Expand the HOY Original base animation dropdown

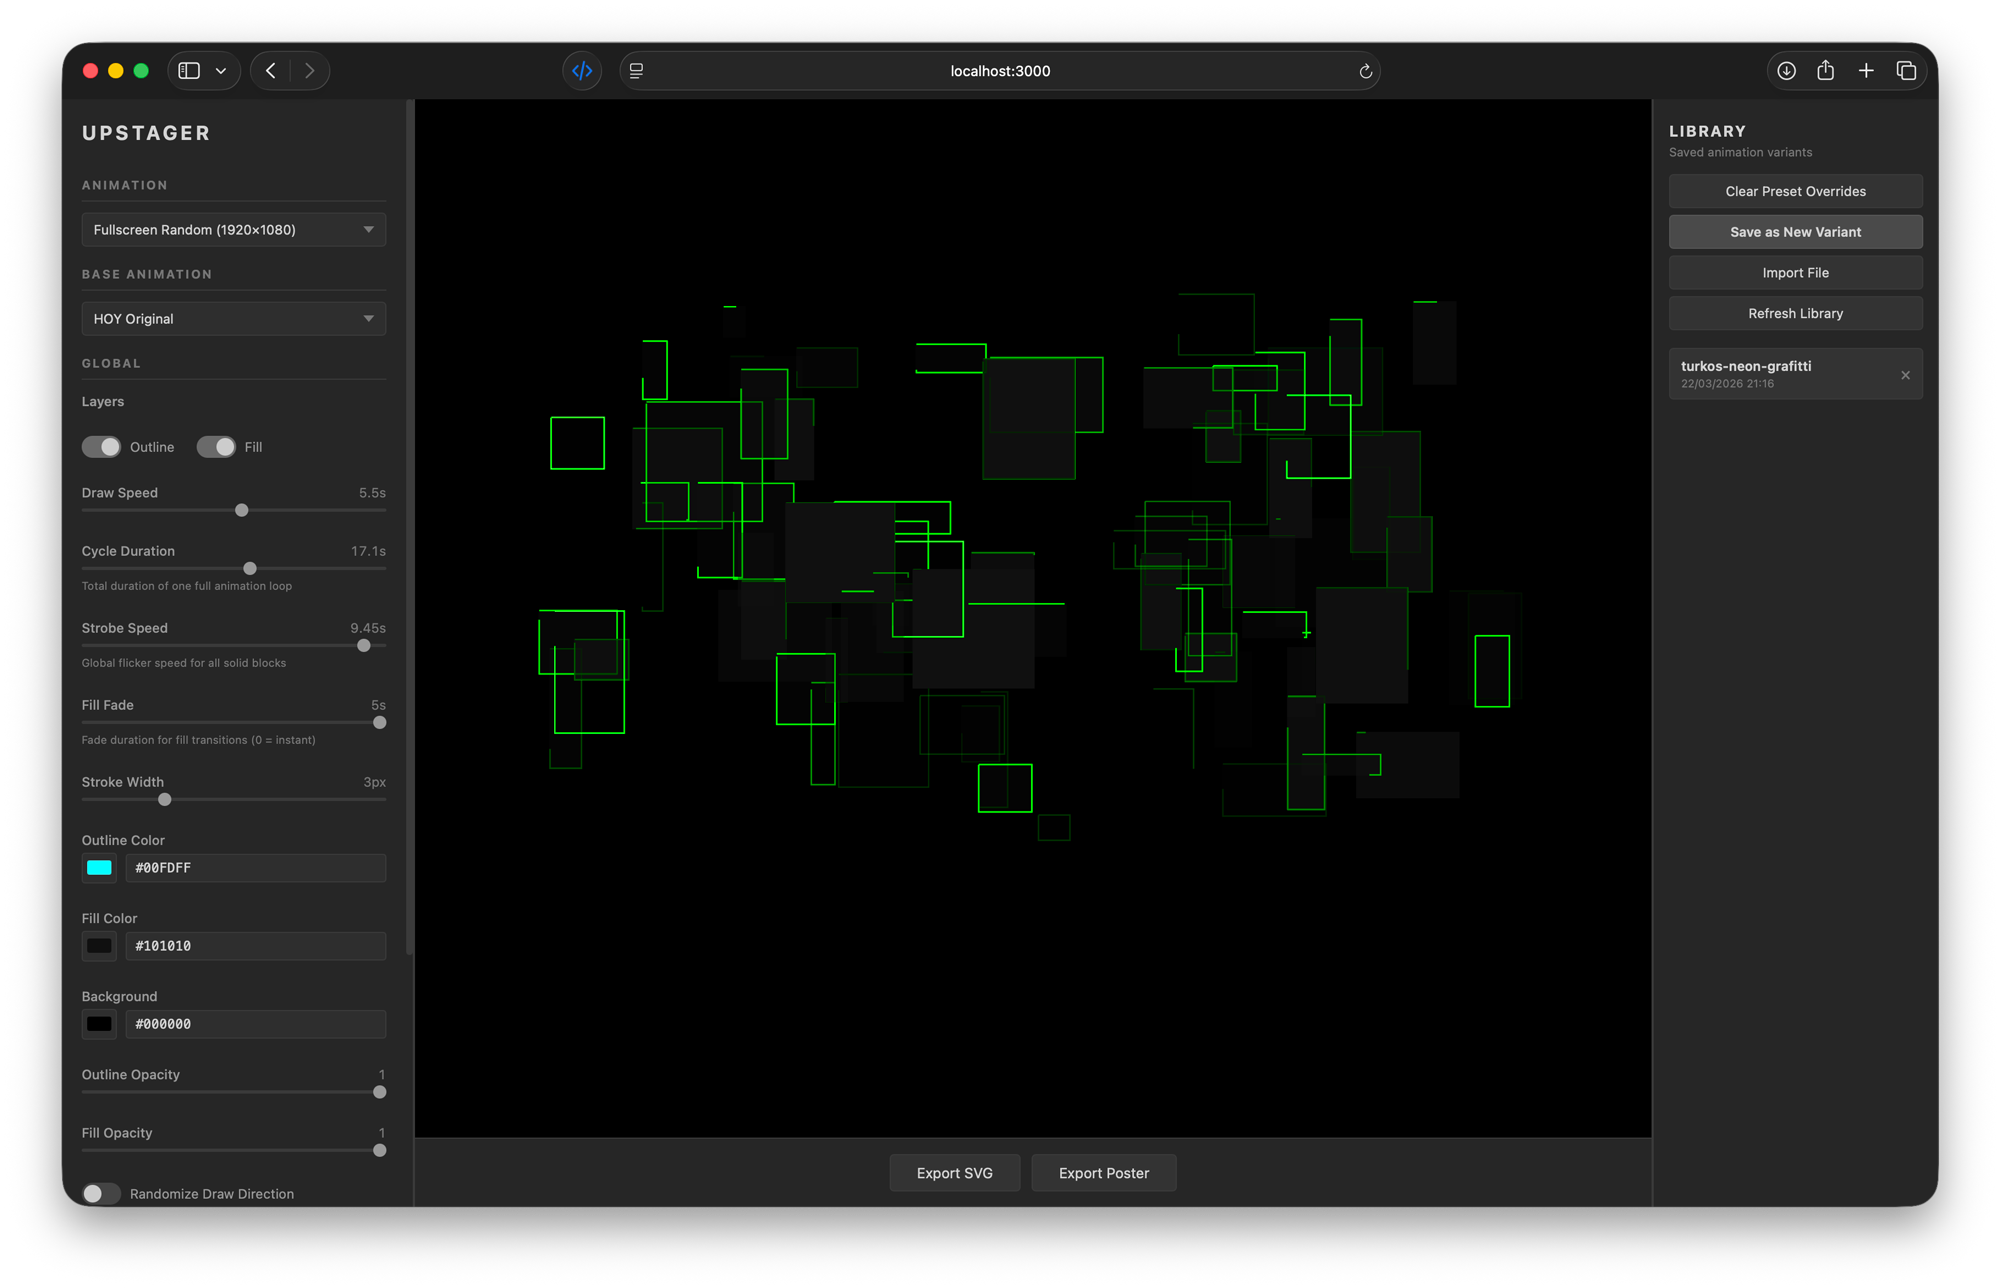tap(233, 319)
